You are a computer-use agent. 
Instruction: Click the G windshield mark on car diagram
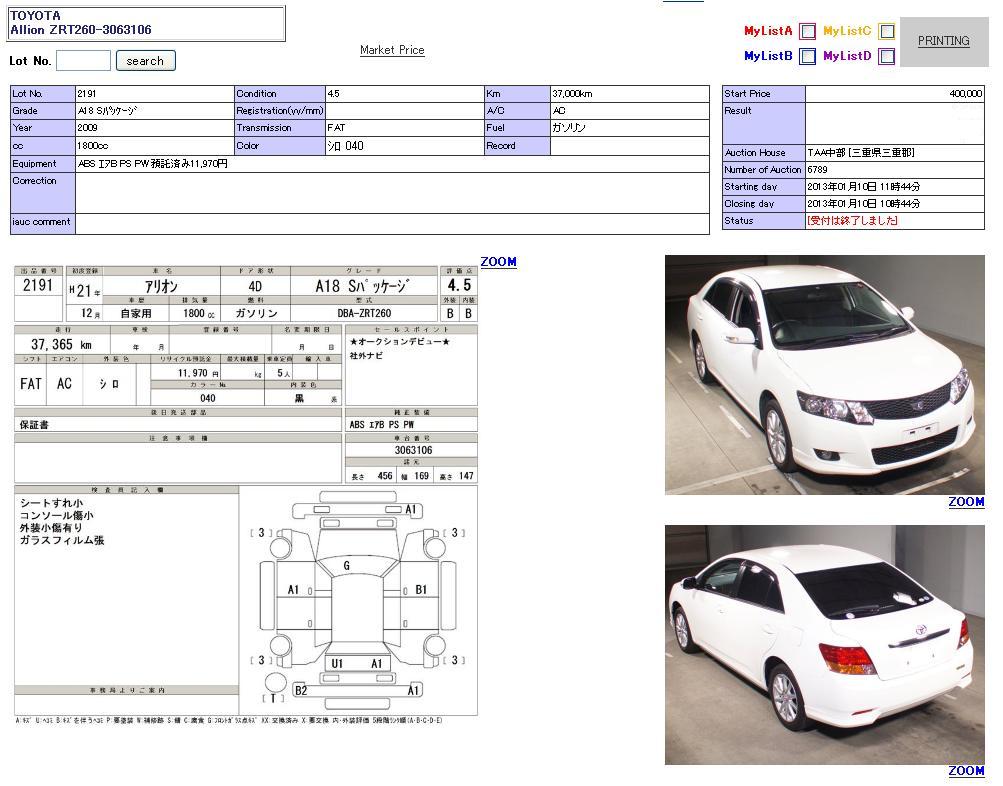pos(346,566)
